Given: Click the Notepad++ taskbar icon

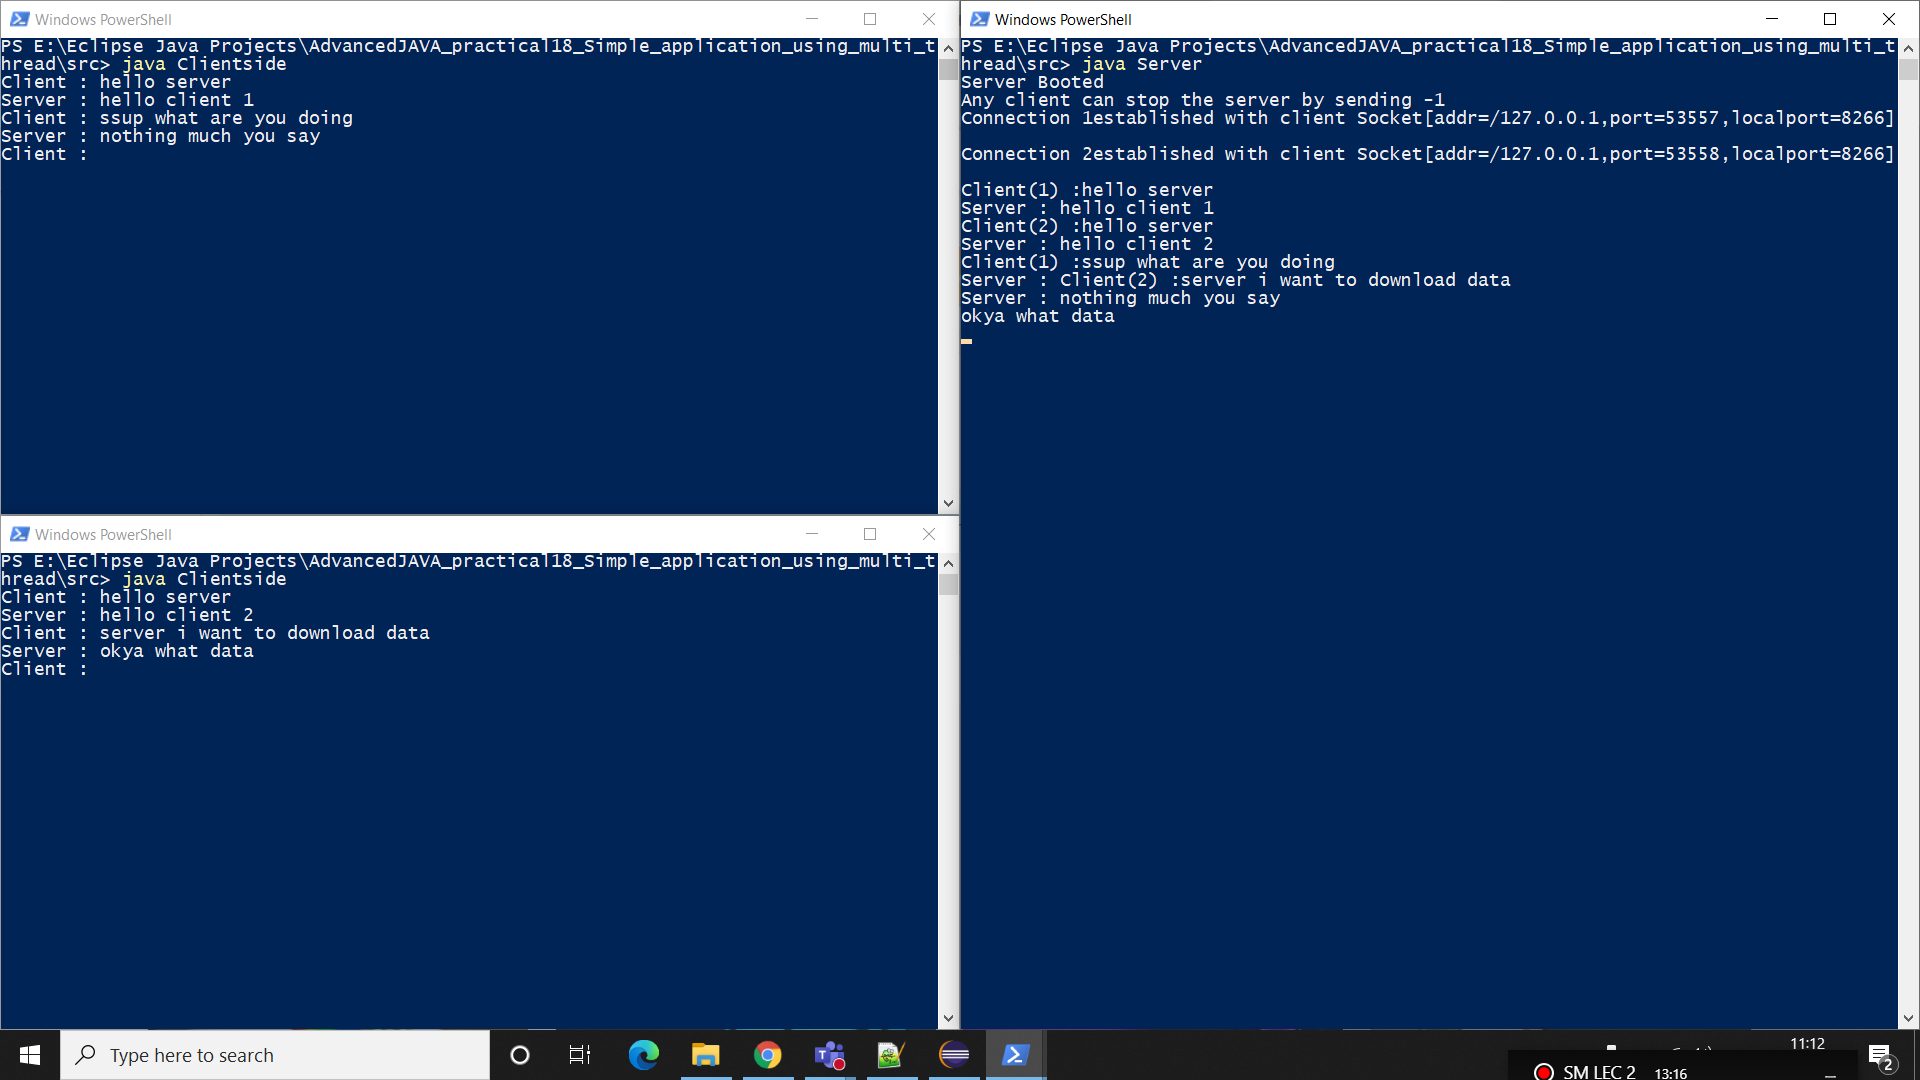Looking at the screenshot, I should pos(891,1055).
